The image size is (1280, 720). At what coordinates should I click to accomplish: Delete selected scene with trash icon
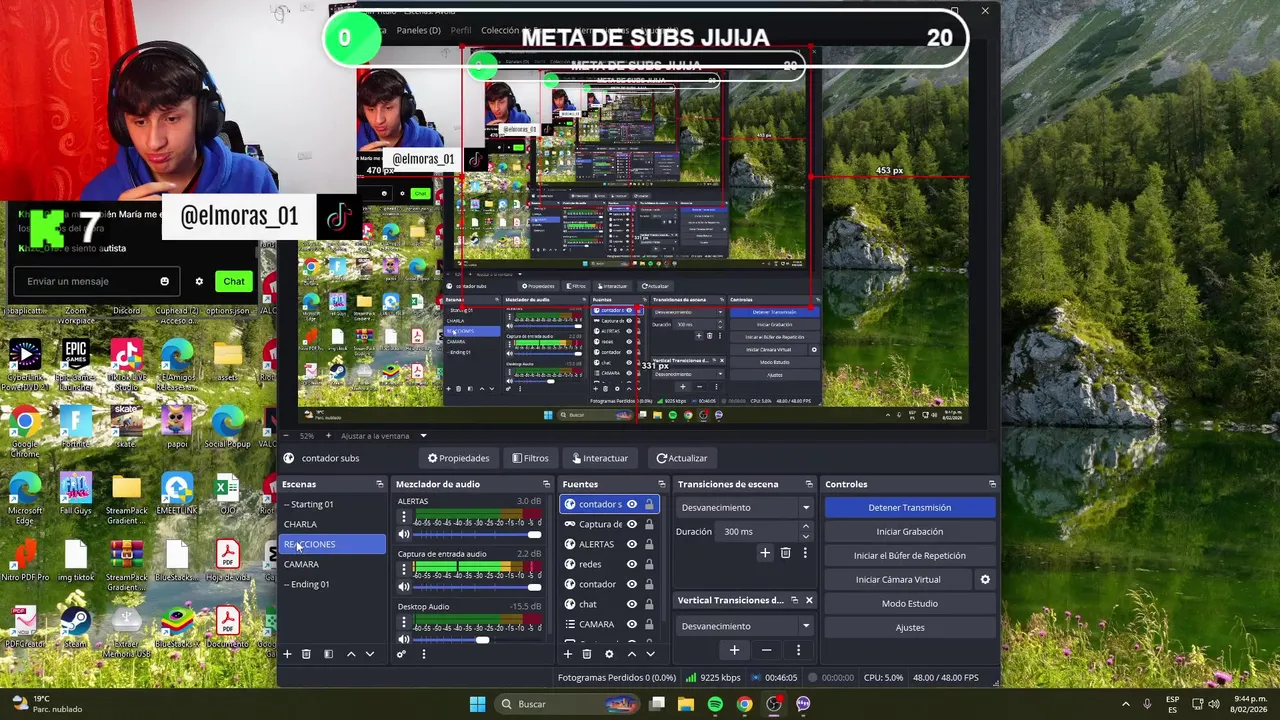point(306,654)
